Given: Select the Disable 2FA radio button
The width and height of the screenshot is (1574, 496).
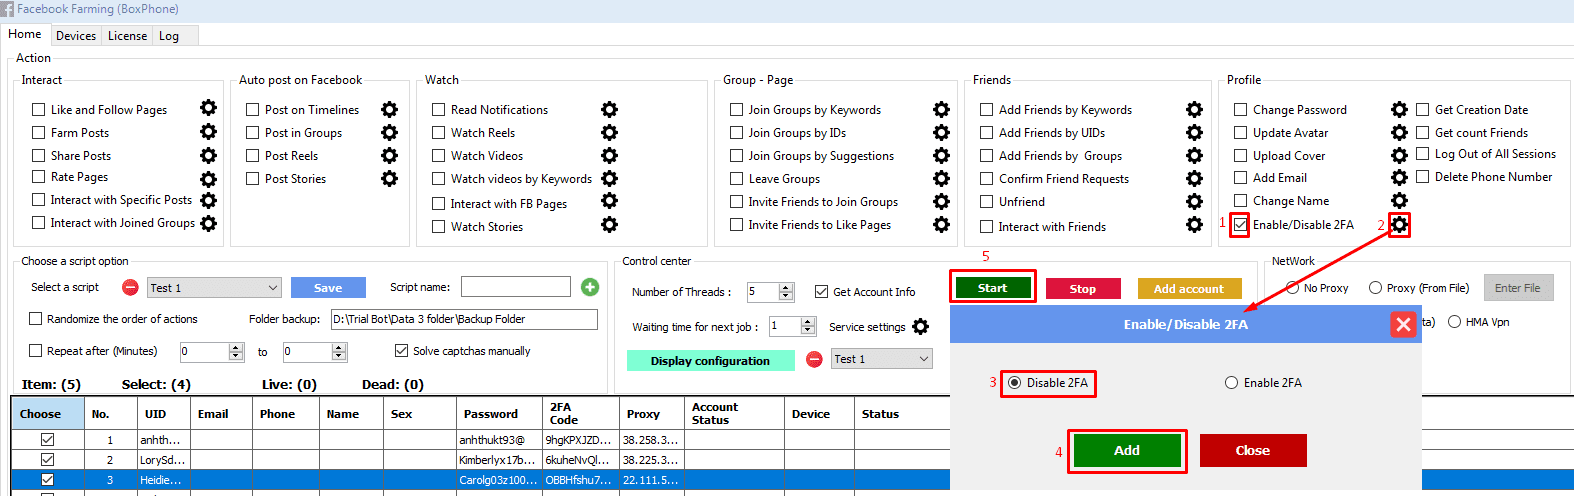Looking at the screenshot, I should point(1015,383).
